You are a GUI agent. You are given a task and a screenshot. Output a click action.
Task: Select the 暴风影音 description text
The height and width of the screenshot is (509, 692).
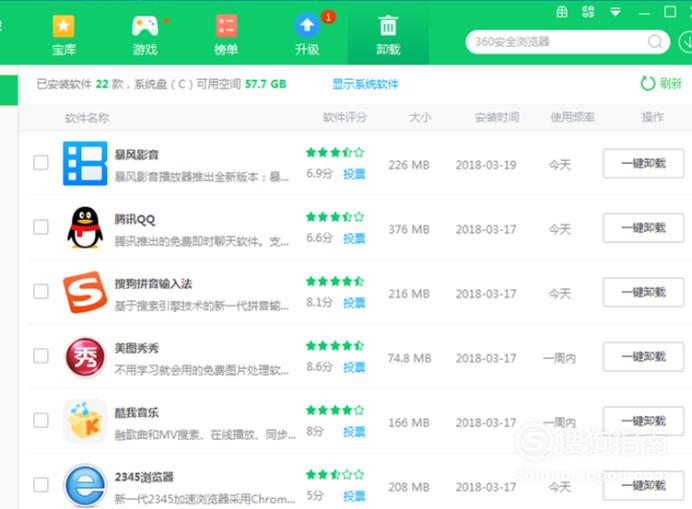(x=202, y=177)
